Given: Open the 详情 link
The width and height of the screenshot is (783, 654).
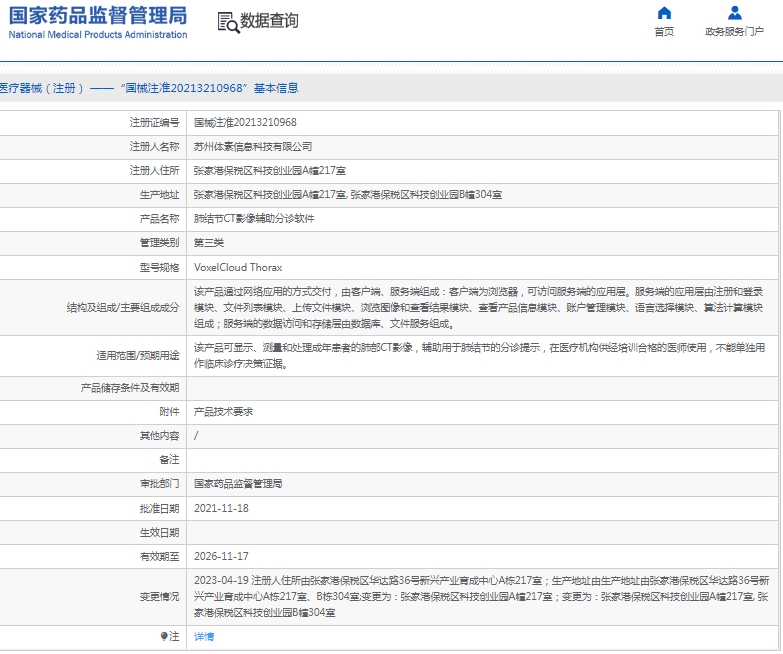Looking at the screenshot, I should pos(204,637).
